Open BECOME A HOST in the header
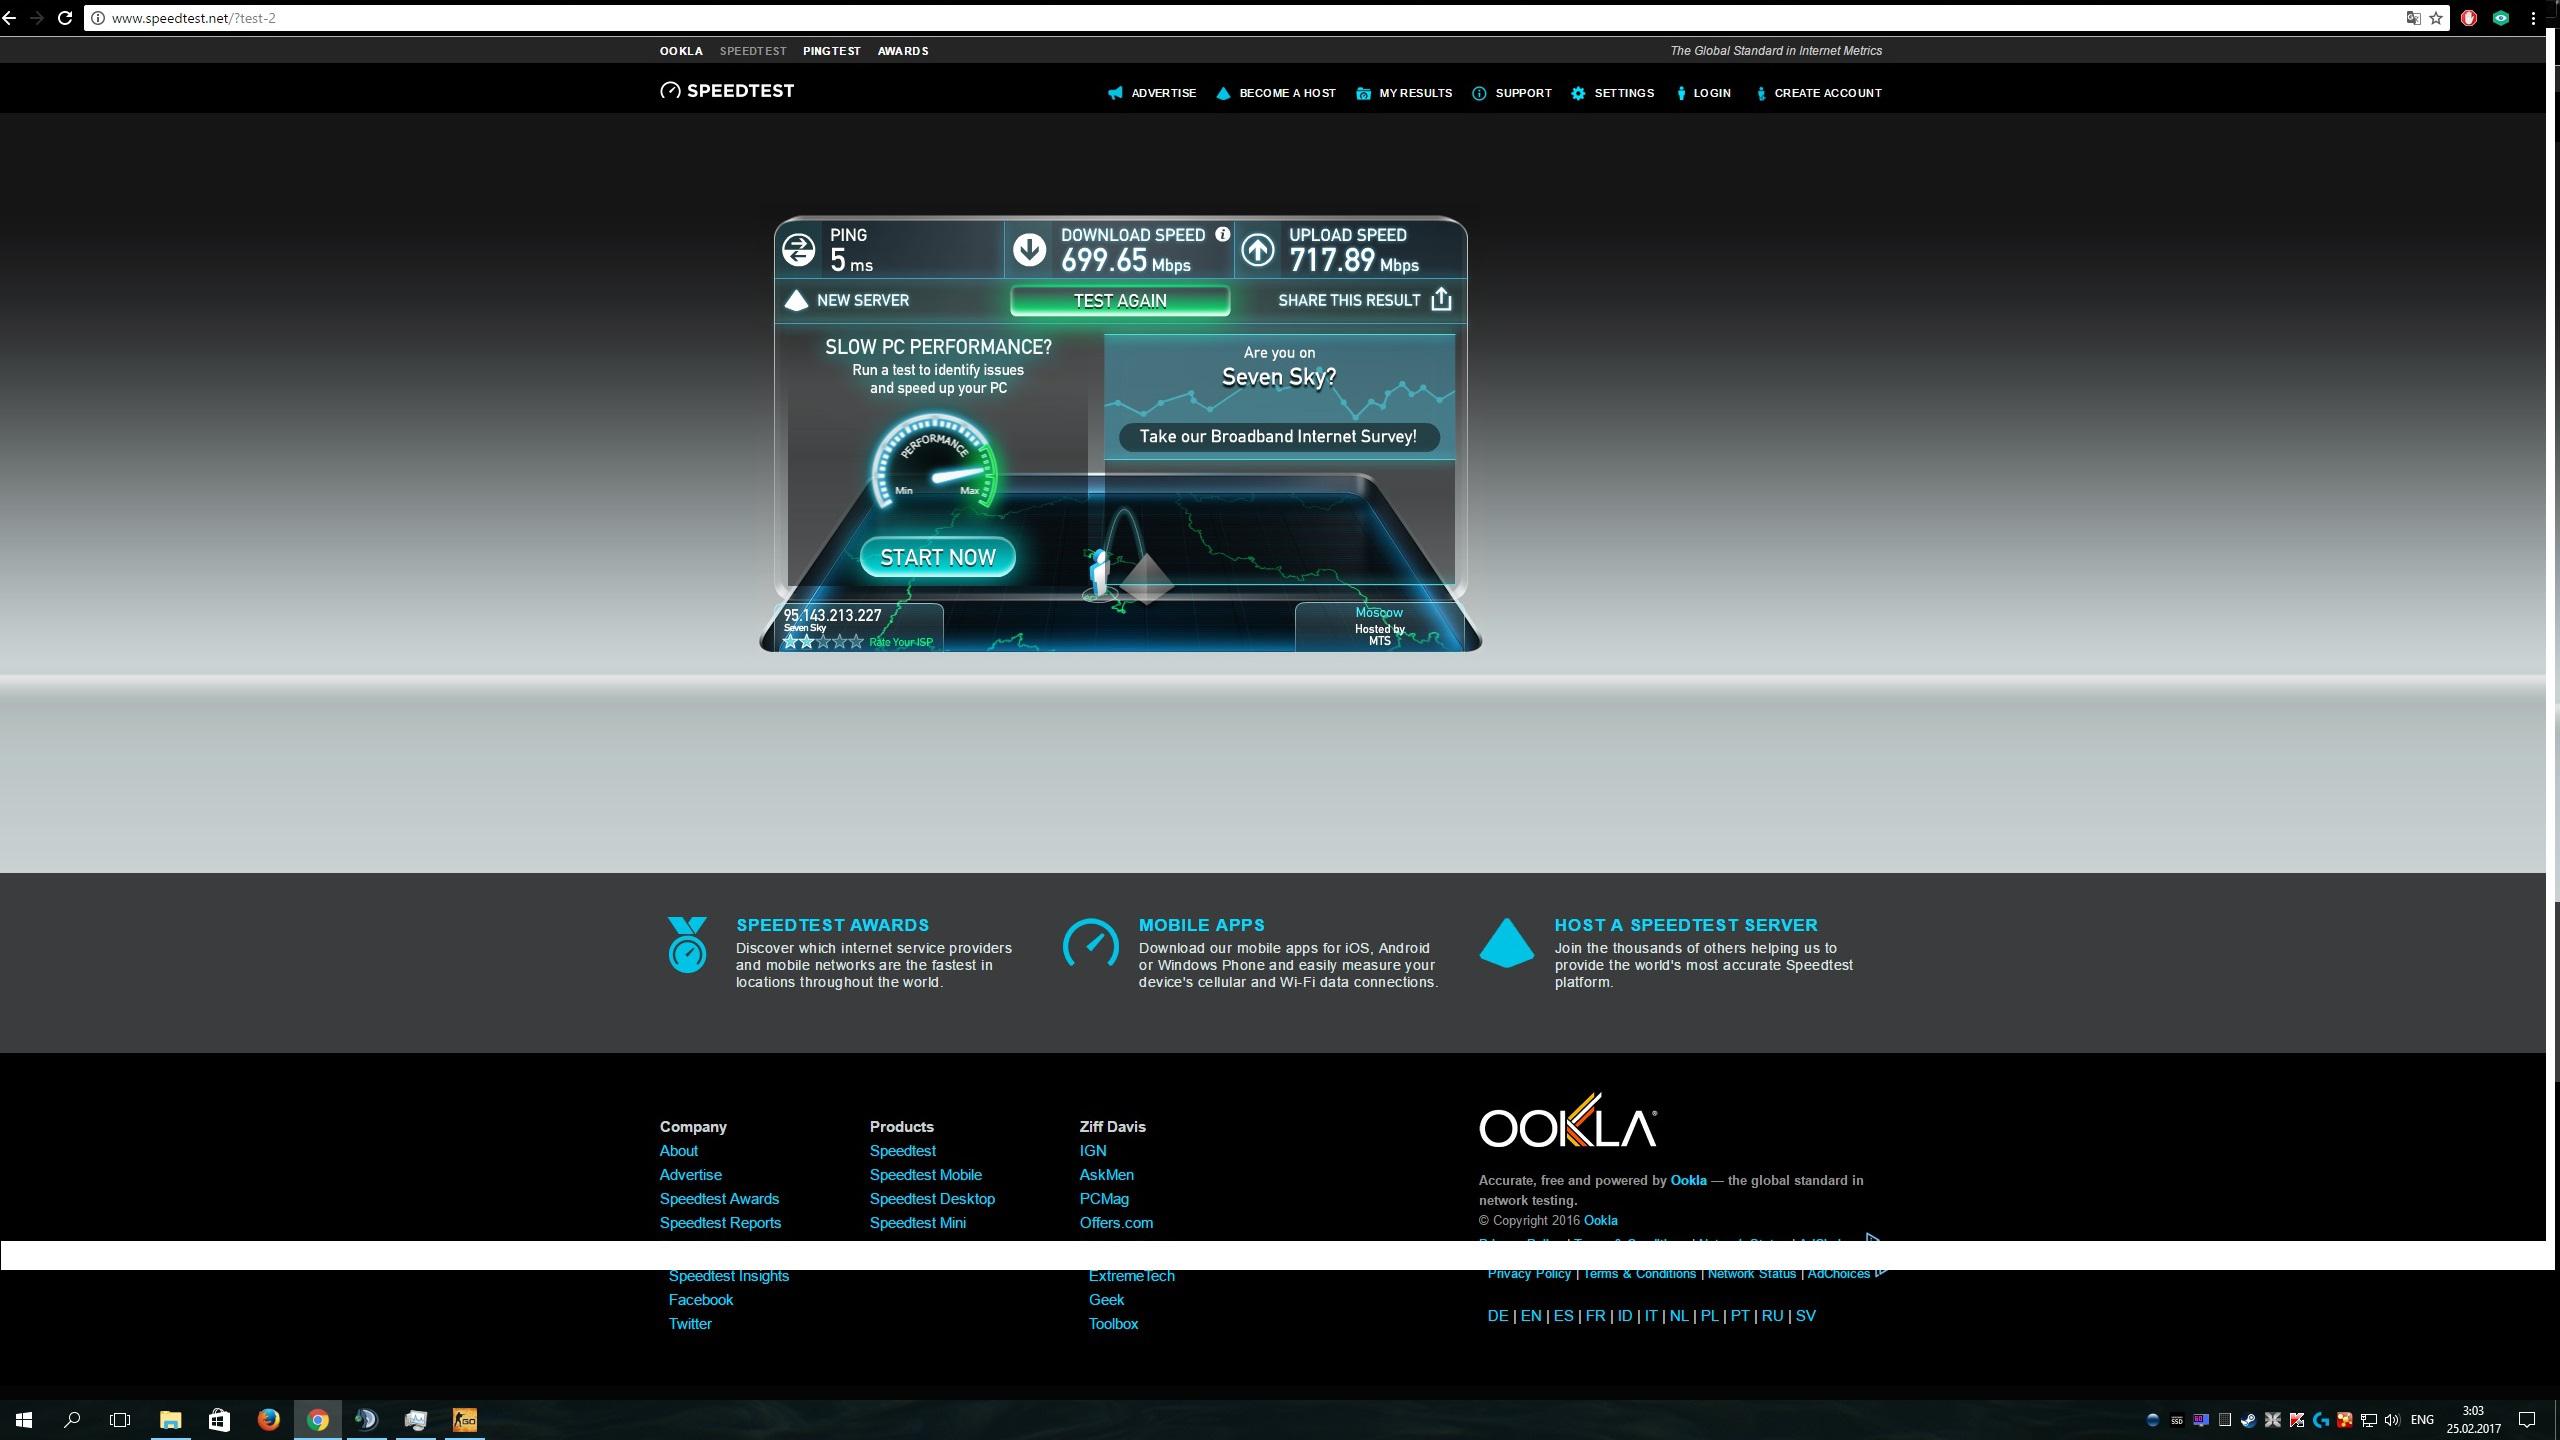 1276,93
